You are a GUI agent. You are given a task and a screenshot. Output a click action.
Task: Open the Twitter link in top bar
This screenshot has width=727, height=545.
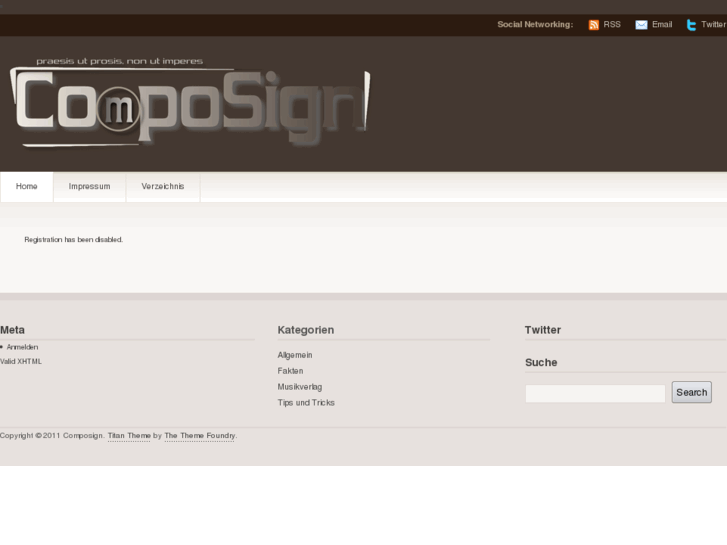[714, 25]
